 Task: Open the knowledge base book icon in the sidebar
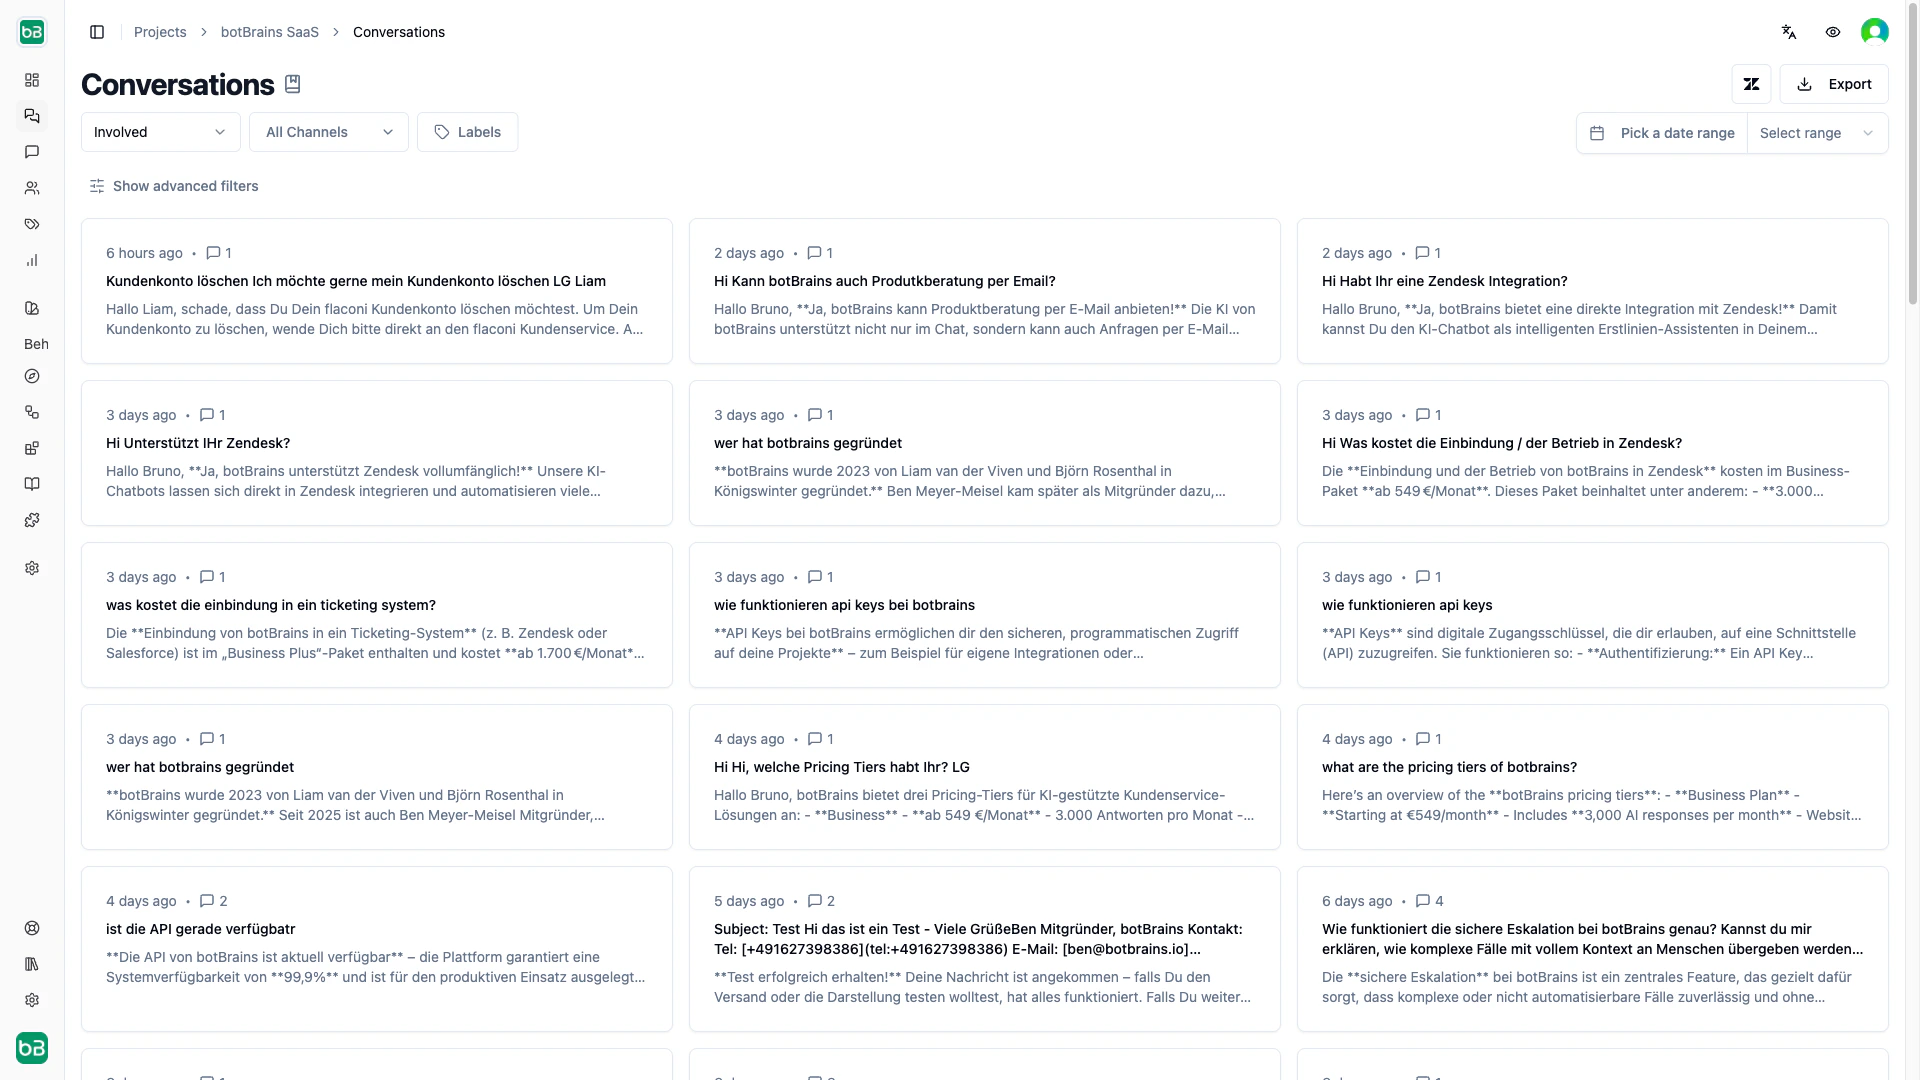click(x=32, y=484)
